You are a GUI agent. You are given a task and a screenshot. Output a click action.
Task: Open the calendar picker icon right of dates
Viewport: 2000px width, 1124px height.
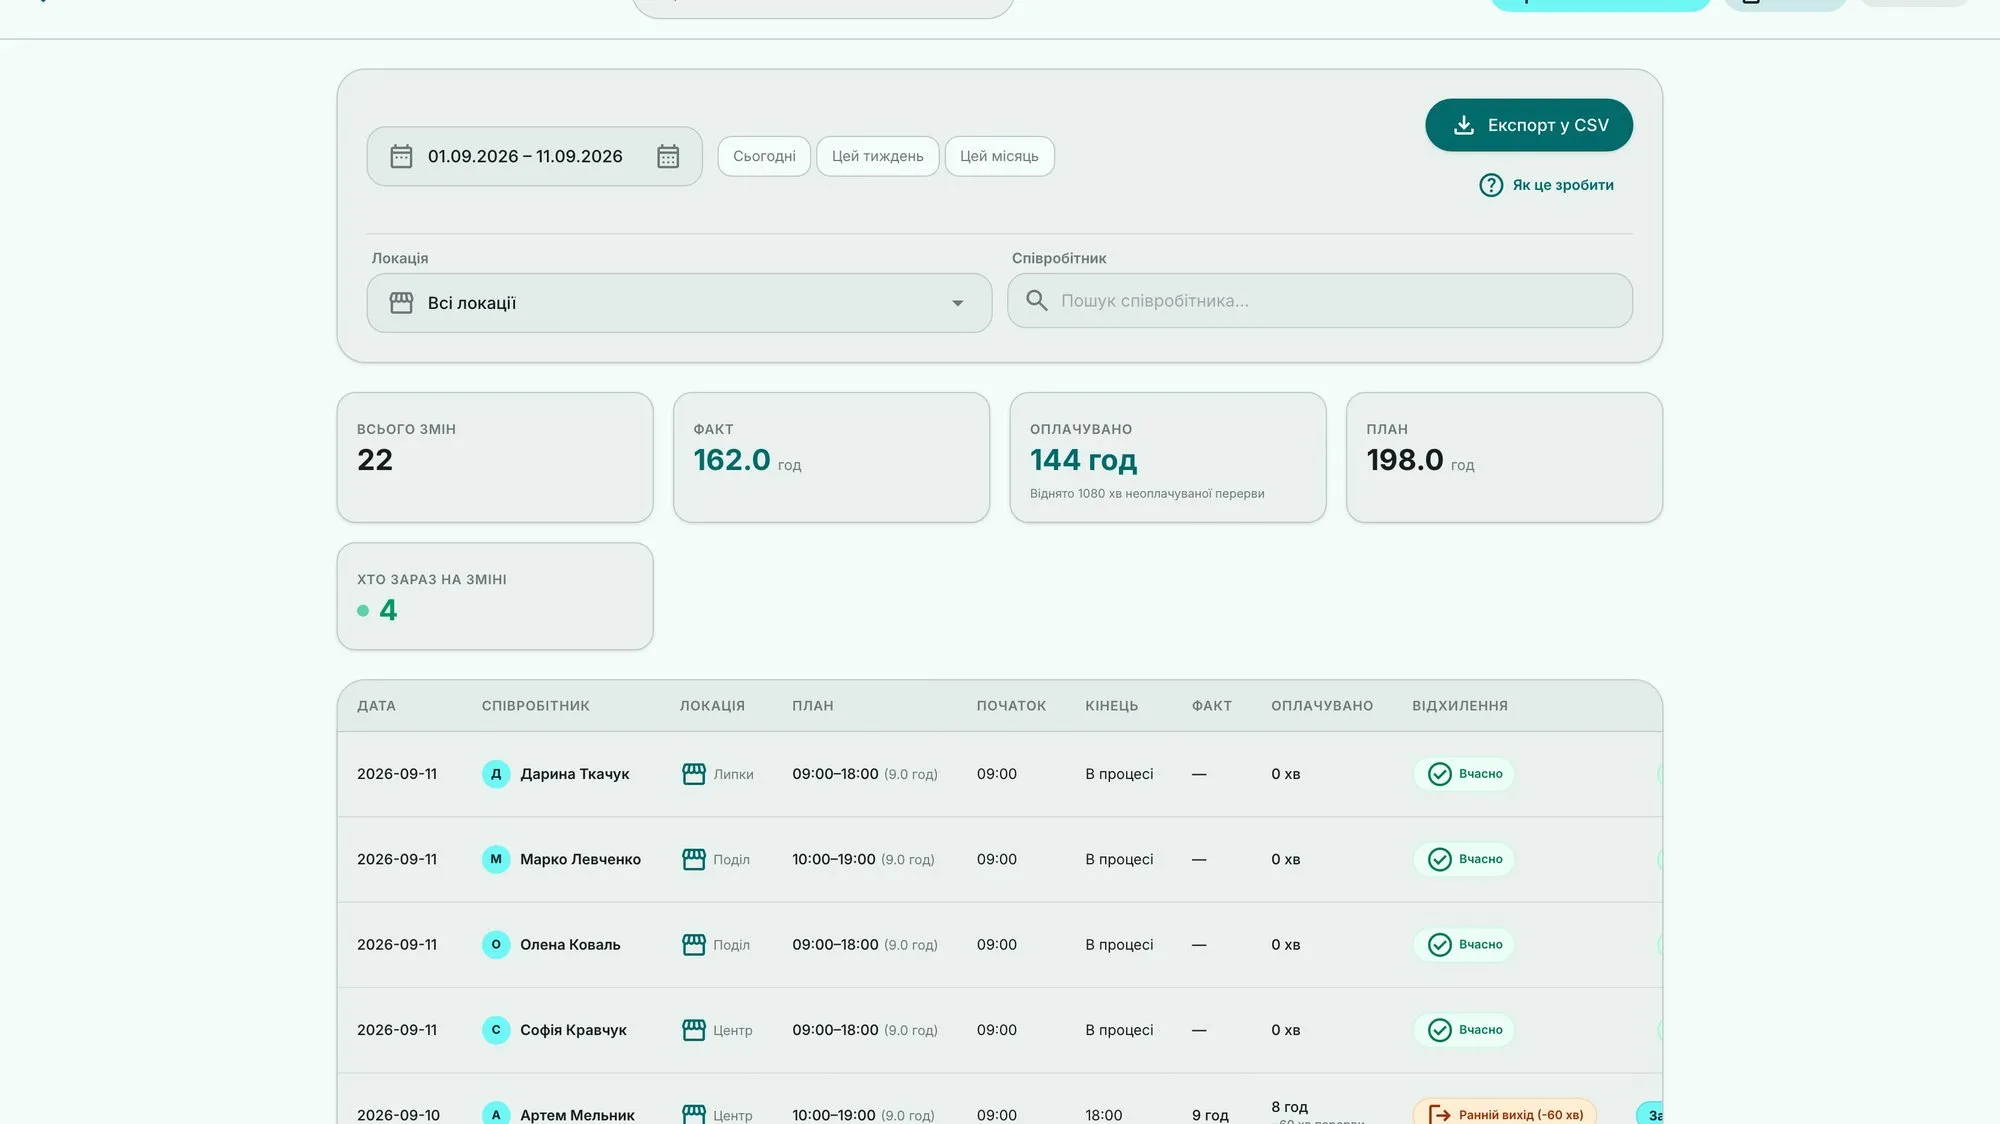coord(668,156)
